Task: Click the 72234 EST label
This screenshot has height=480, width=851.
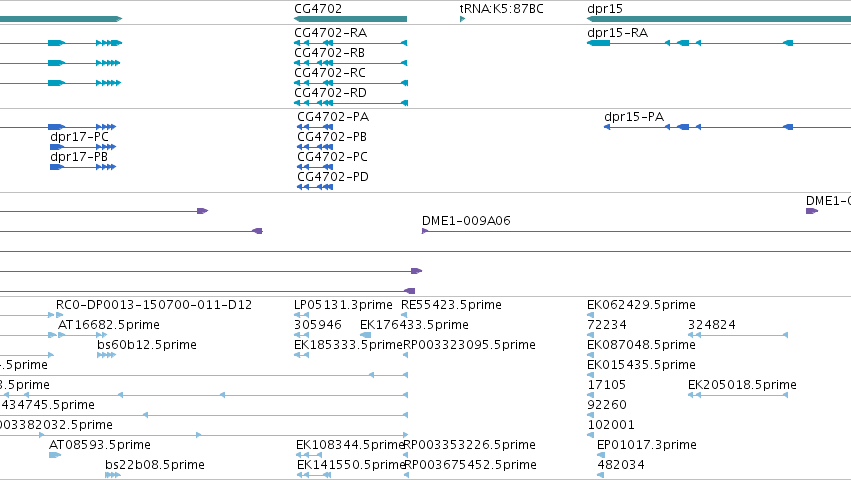Action: [x=607, y=325]
